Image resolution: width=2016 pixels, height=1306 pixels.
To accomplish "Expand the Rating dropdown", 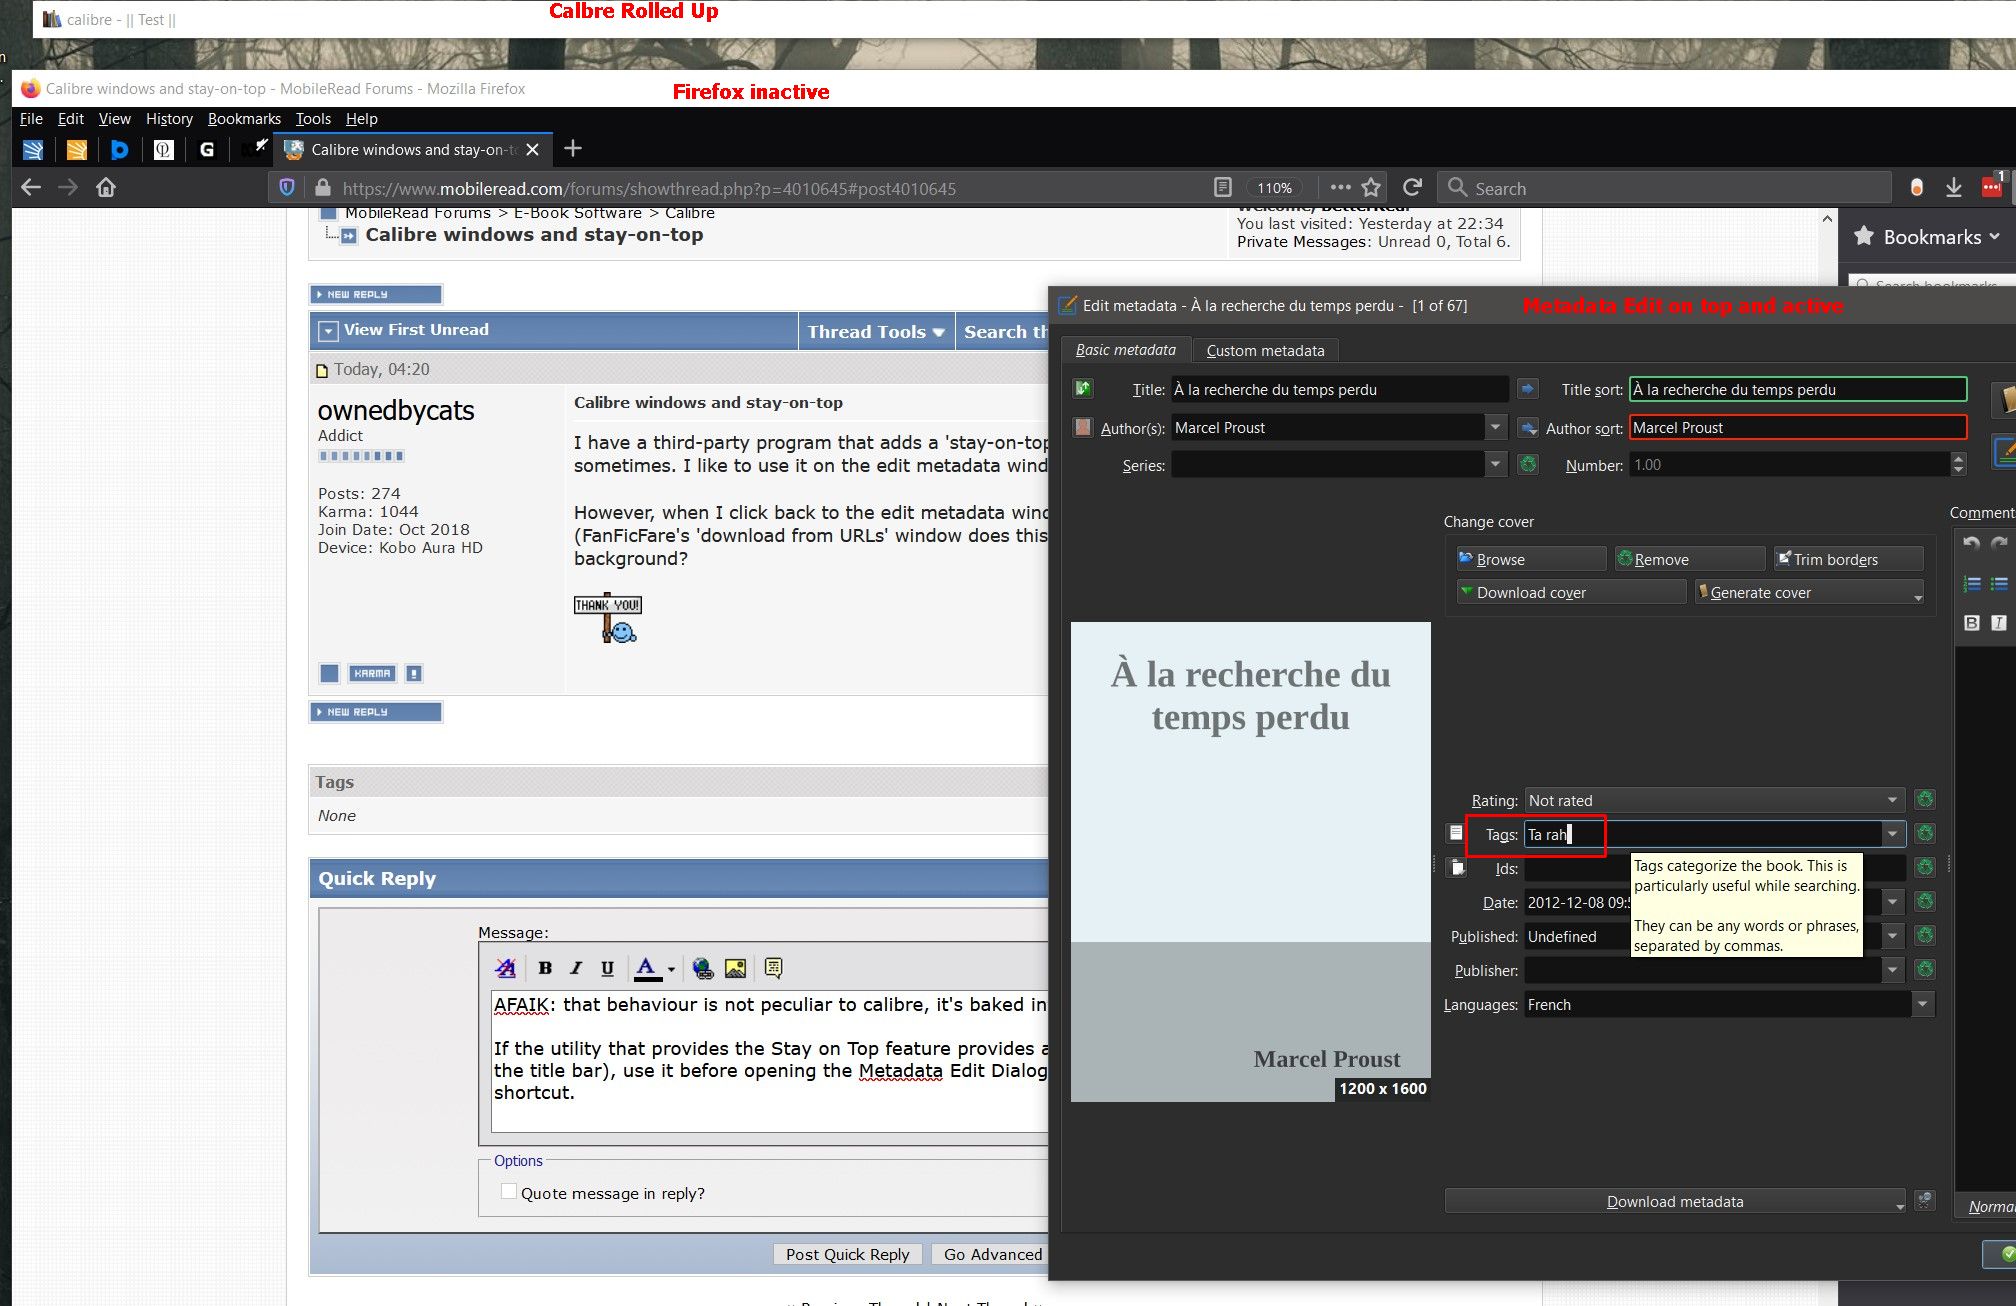I will click(x=1892, y=800).
